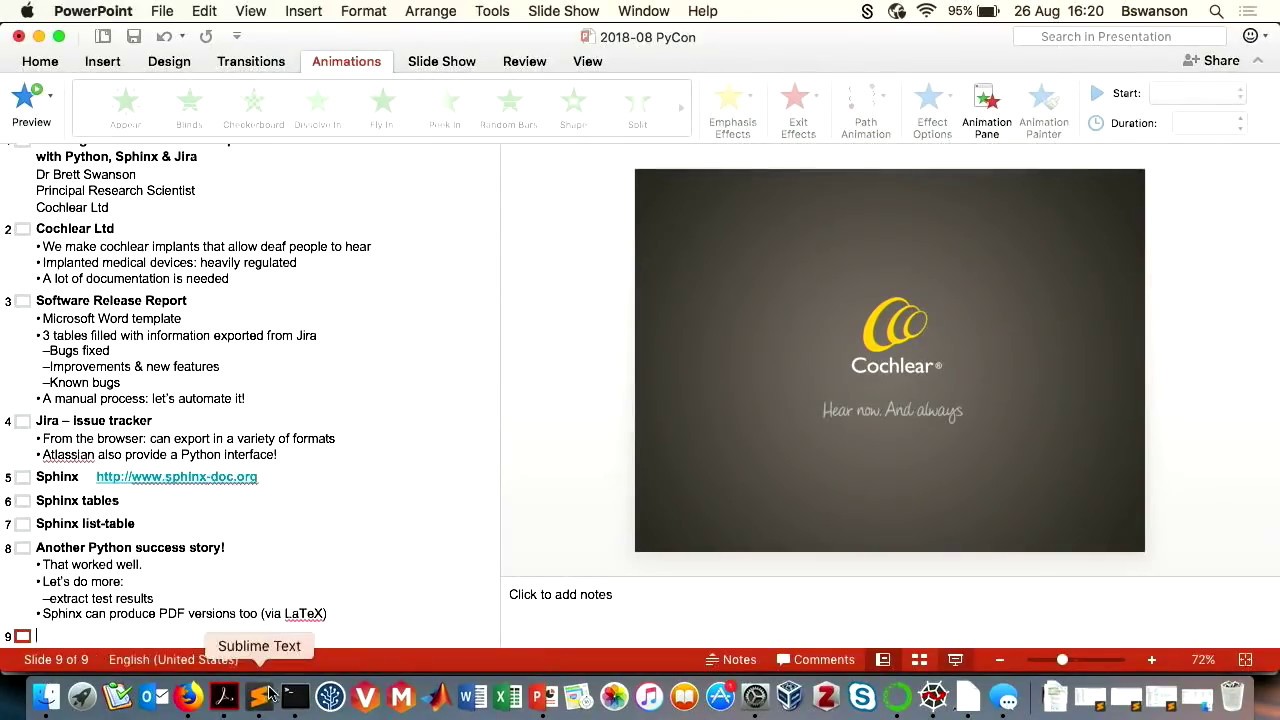The width and height of the screenshot is (1280, 720).
Task: Click slide 9 icon in outline
Action: [x=23, y=636]
